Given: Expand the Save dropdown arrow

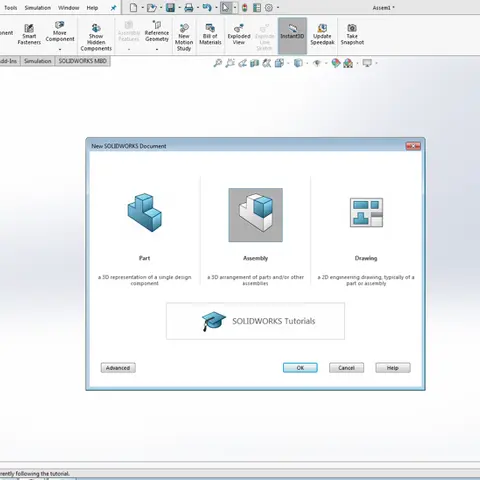Looking at the screenshot, I should [179, 8].
